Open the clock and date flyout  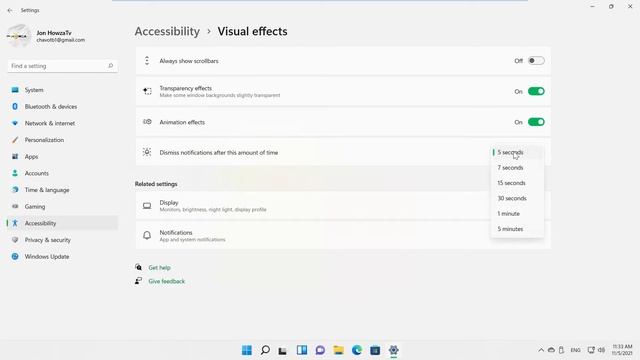[622, 350]
